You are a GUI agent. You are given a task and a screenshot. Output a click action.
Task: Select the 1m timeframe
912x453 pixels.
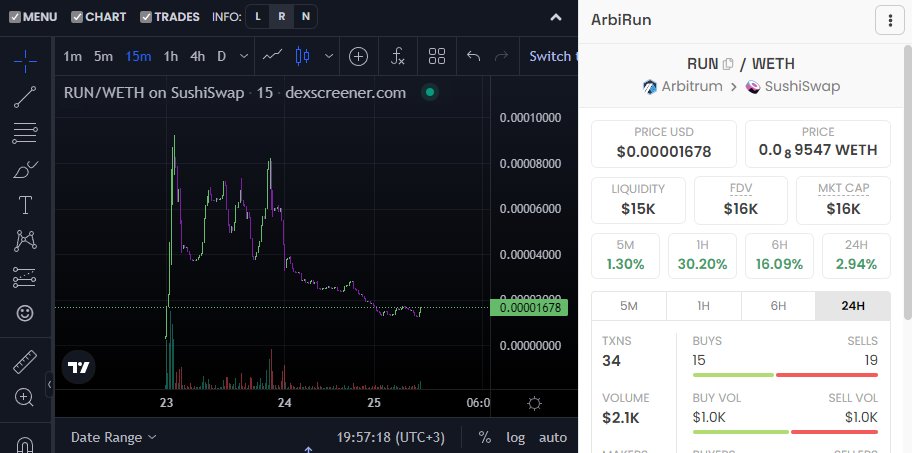(x=73, y=56)
